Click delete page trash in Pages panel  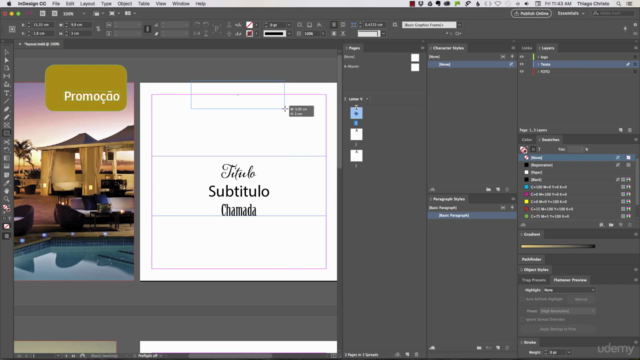pos(416,355)
